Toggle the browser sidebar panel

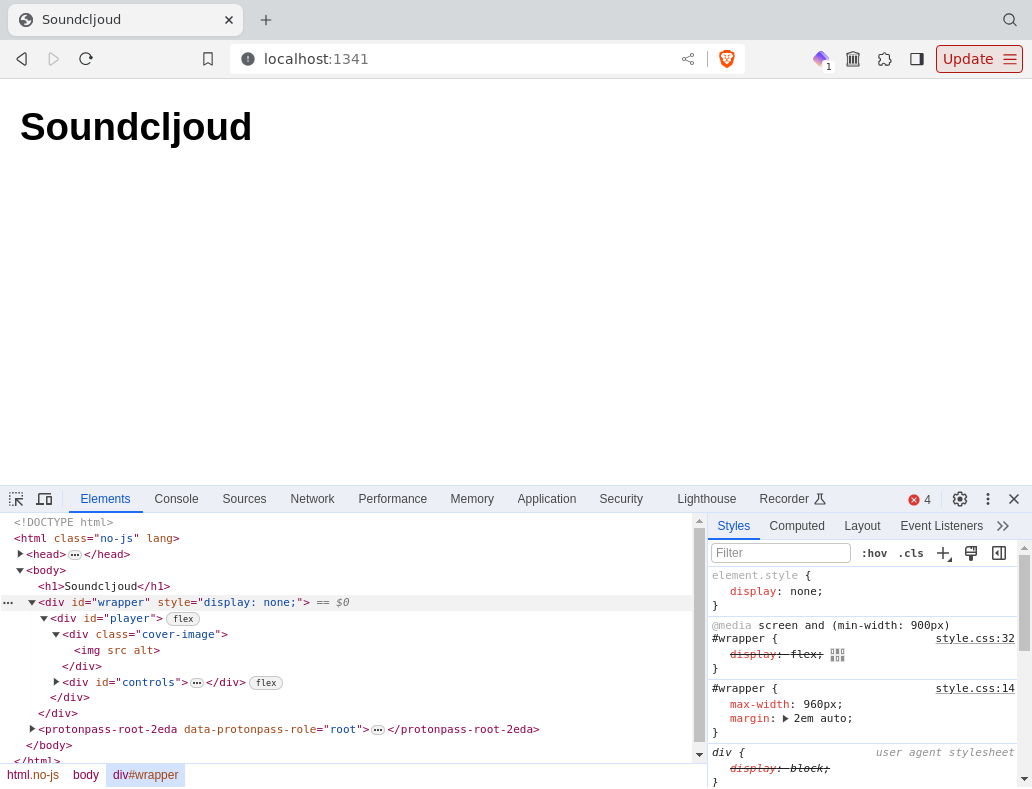coord(917,59)
